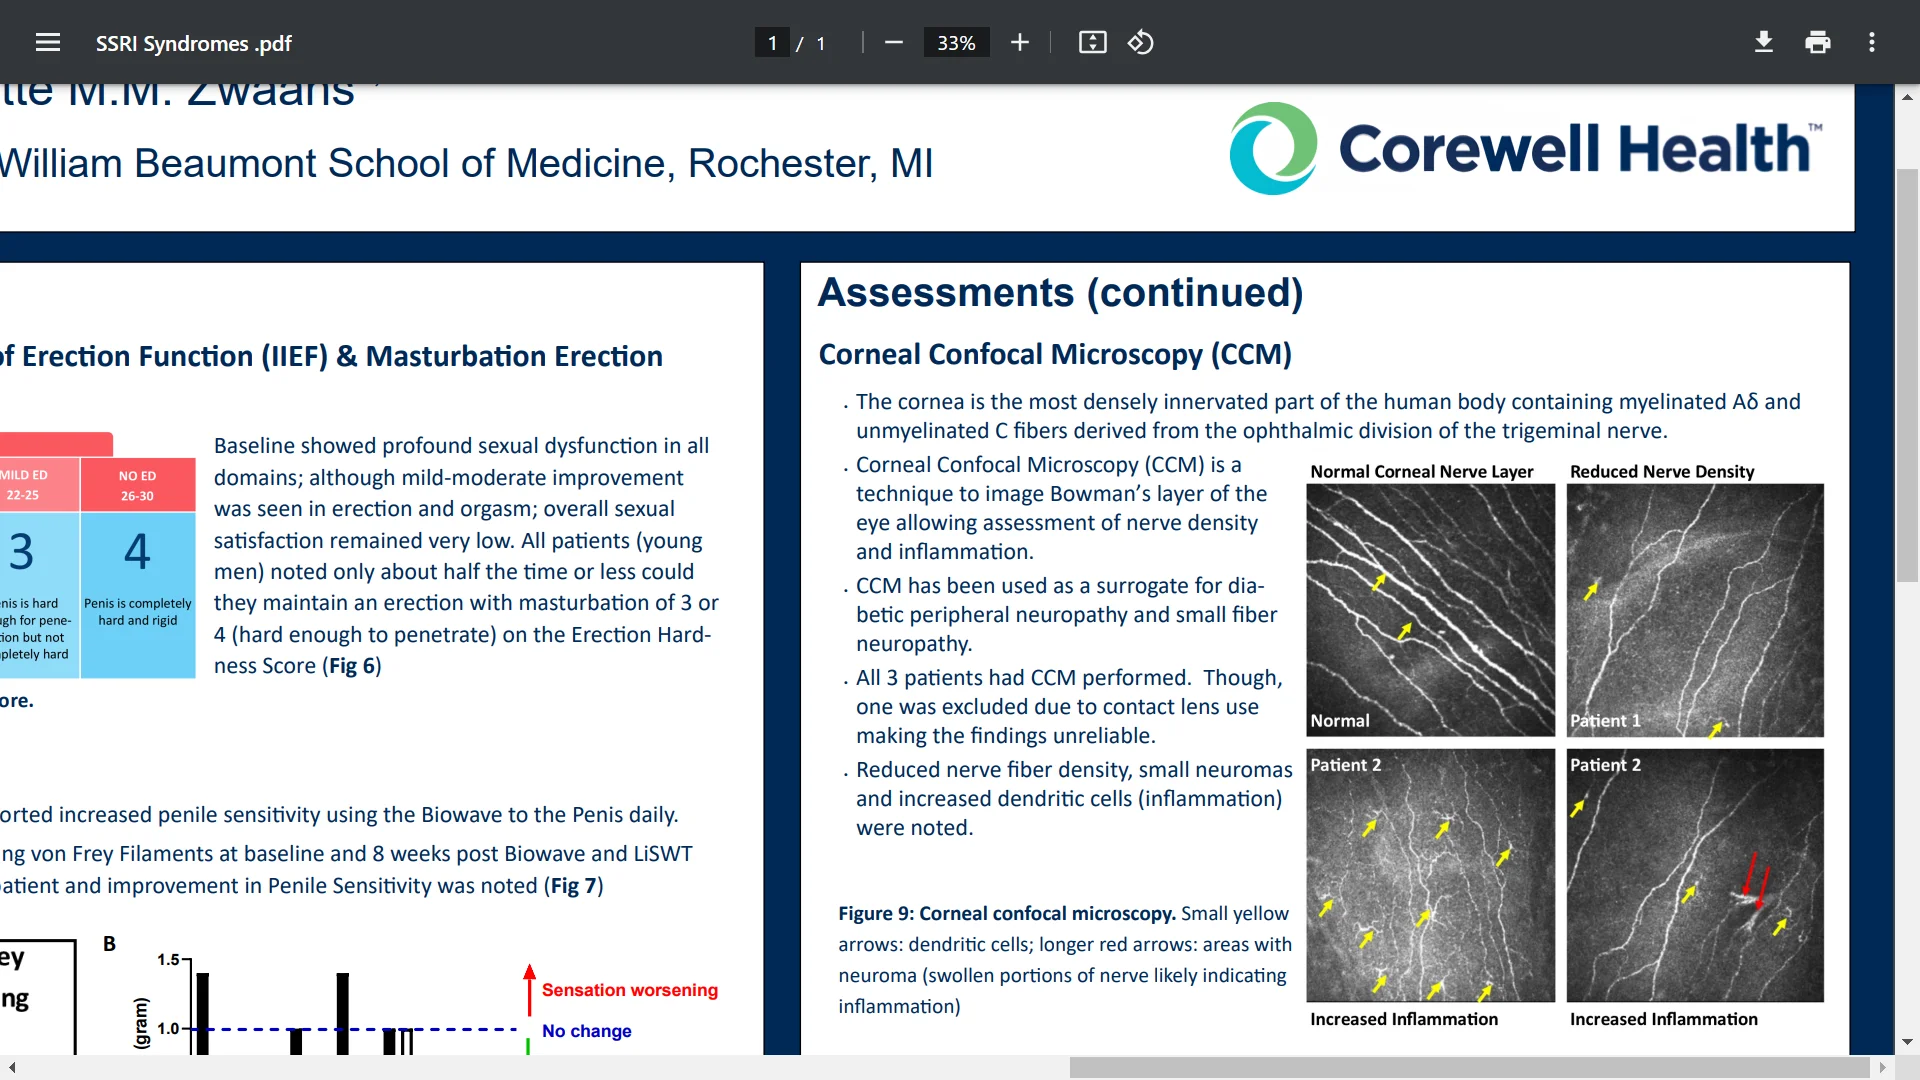Image resolution: width=1920 pixels, height=1080 pixels.
Task: Click the Sensation worsening label
Action: point(629,990)
